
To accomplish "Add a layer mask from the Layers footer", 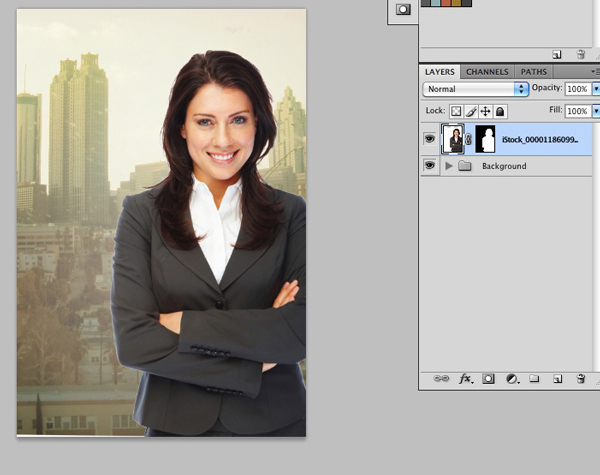I will tap(489, 379).
